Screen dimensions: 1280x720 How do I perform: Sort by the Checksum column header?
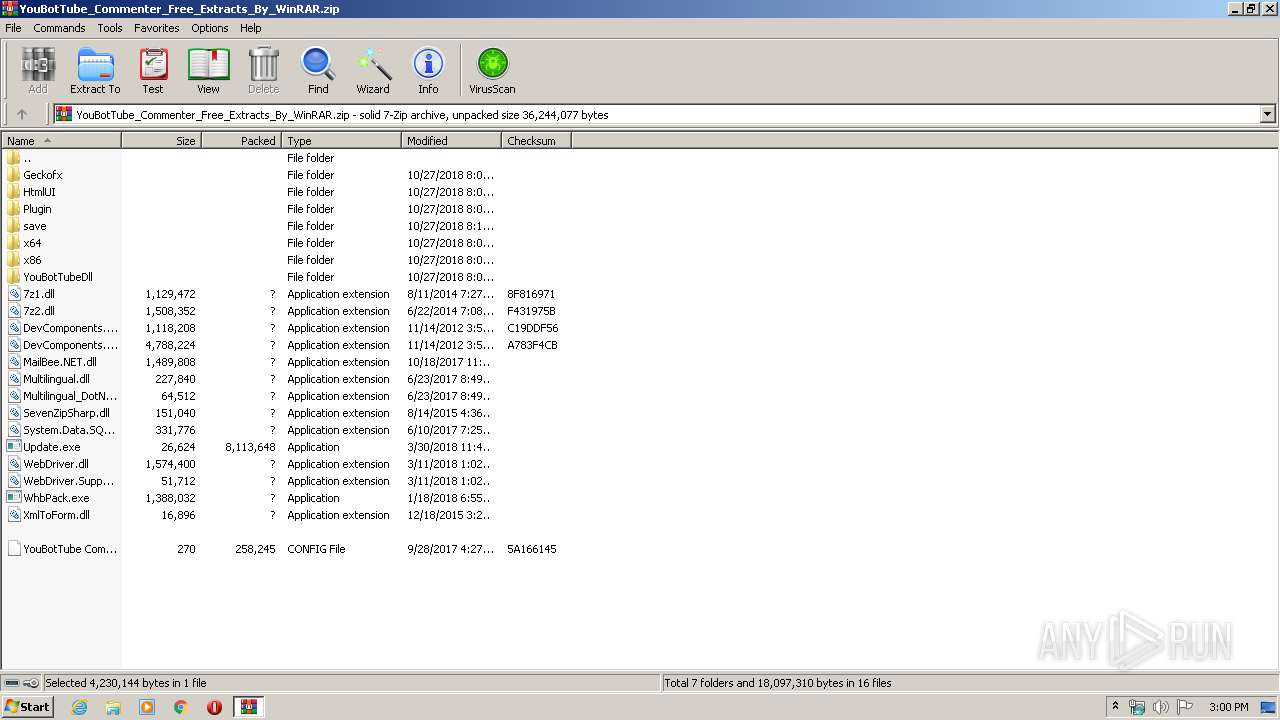(x=537, y=141)
